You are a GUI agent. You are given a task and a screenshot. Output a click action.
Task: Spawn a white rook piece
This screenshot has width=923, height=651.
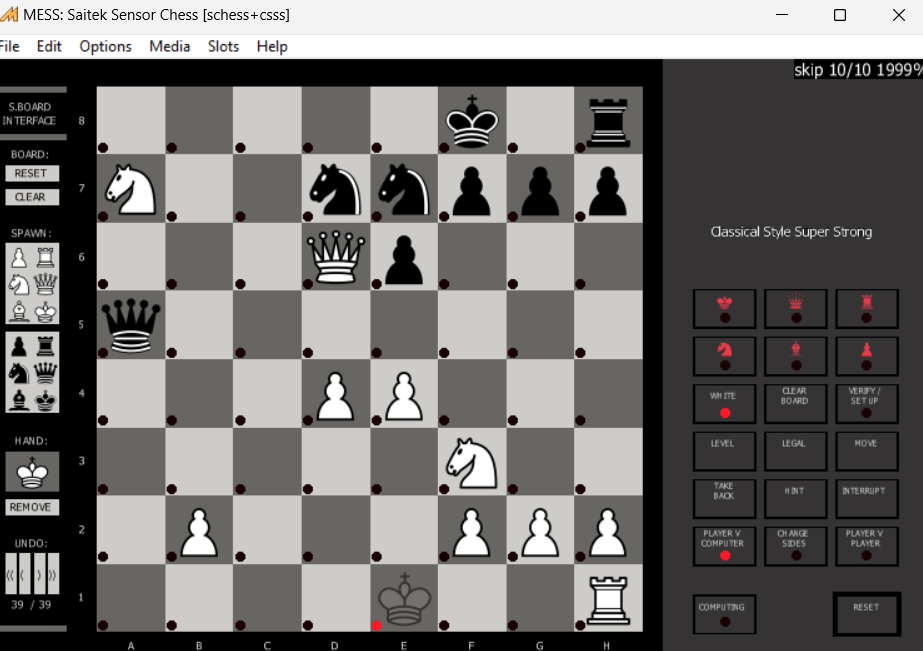(x=45, y=258)
